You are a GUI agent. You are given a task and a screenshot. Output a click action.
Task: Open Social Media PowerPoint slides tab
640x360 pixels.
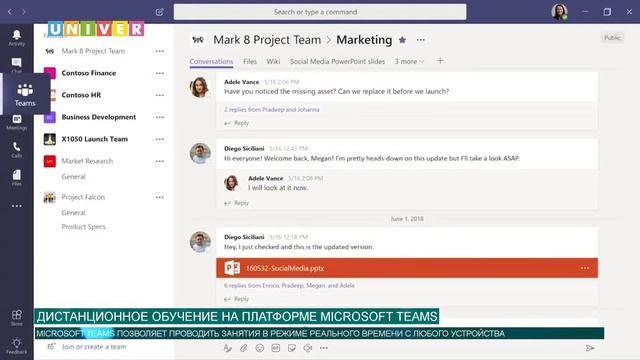click(x=337, y=61)
